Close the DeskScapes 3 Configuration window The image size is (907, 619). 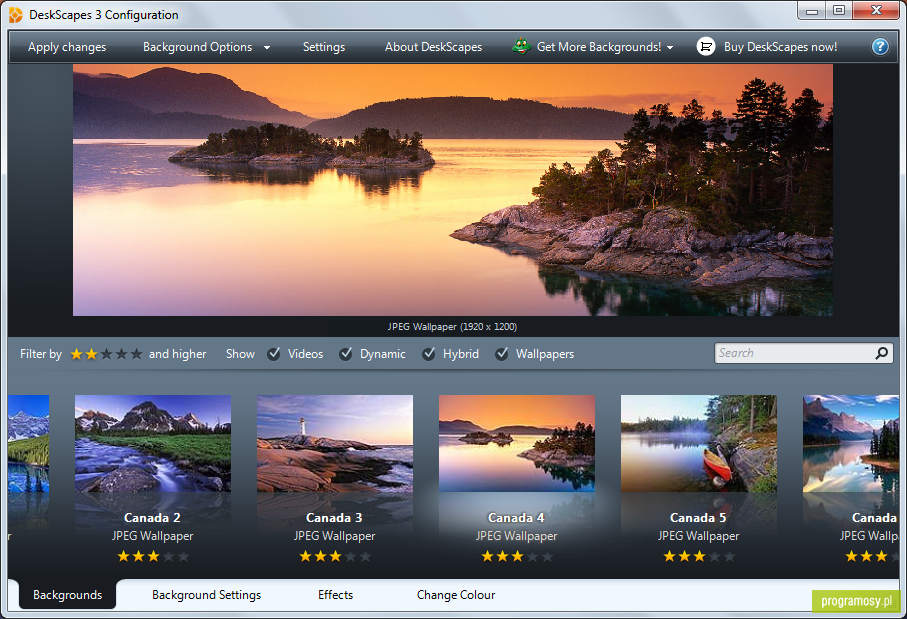876,10
